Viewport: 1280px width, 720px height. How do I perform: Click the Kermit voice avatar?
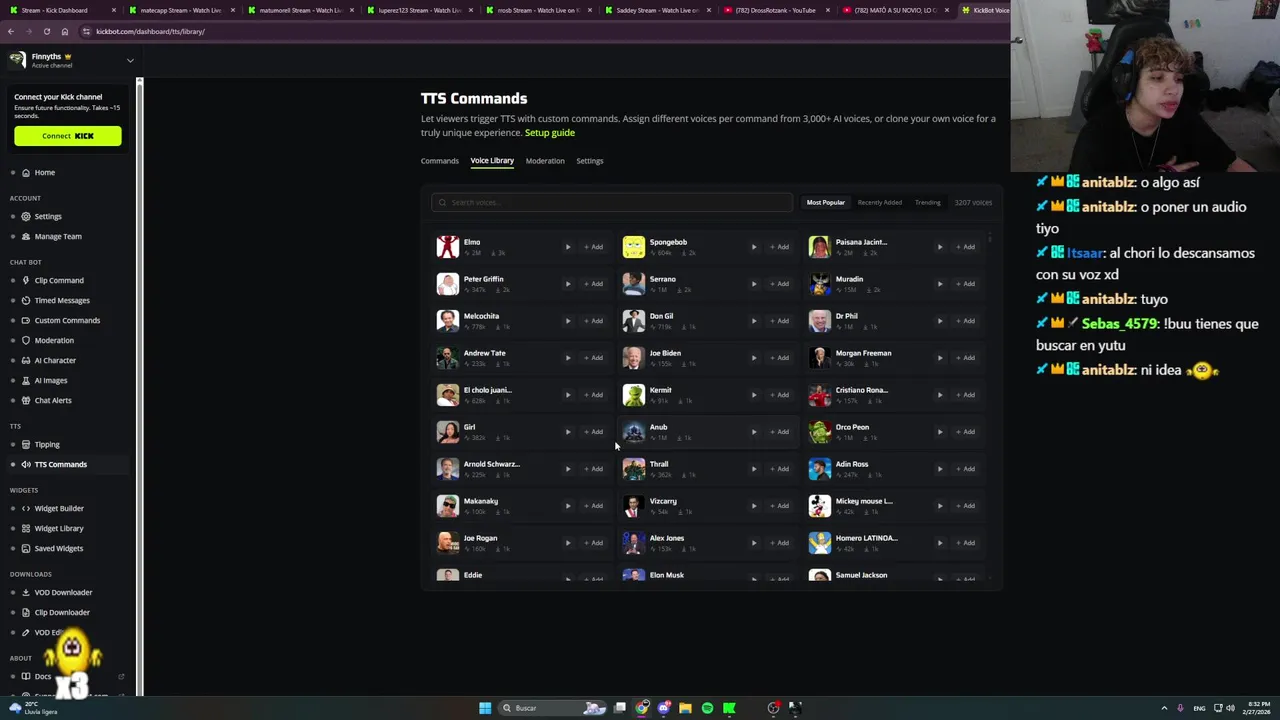634,395
